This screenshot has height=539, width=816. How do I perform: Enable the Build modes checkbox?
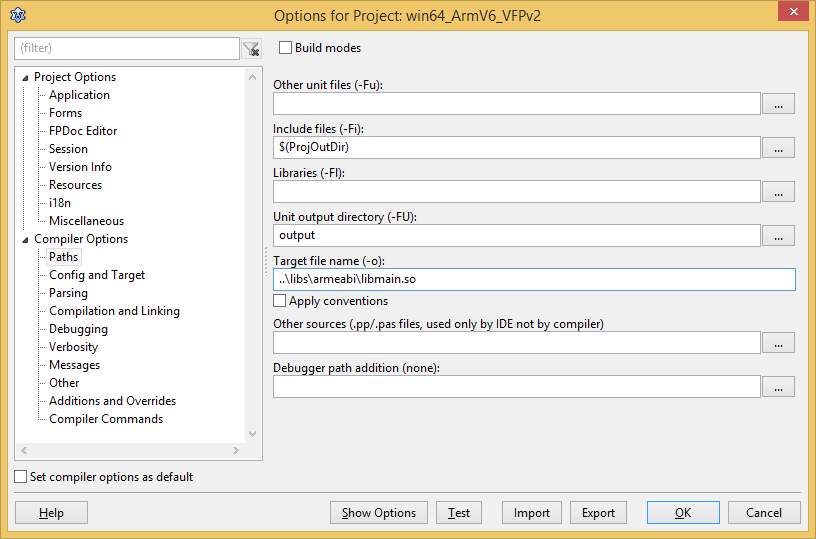[286, 48]
